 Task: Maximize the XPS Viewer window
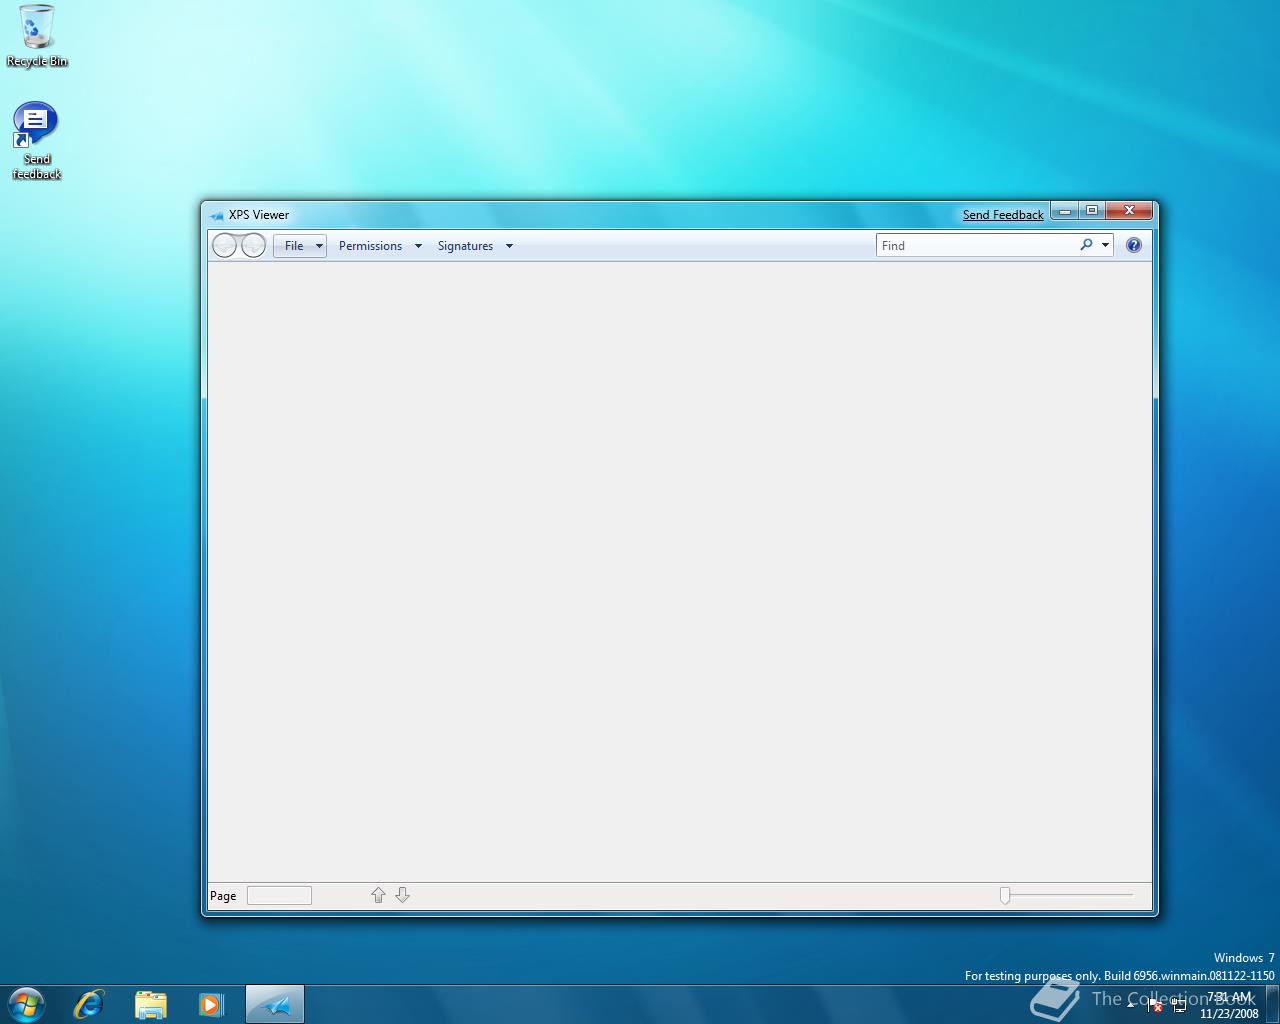coord(1092,211)
